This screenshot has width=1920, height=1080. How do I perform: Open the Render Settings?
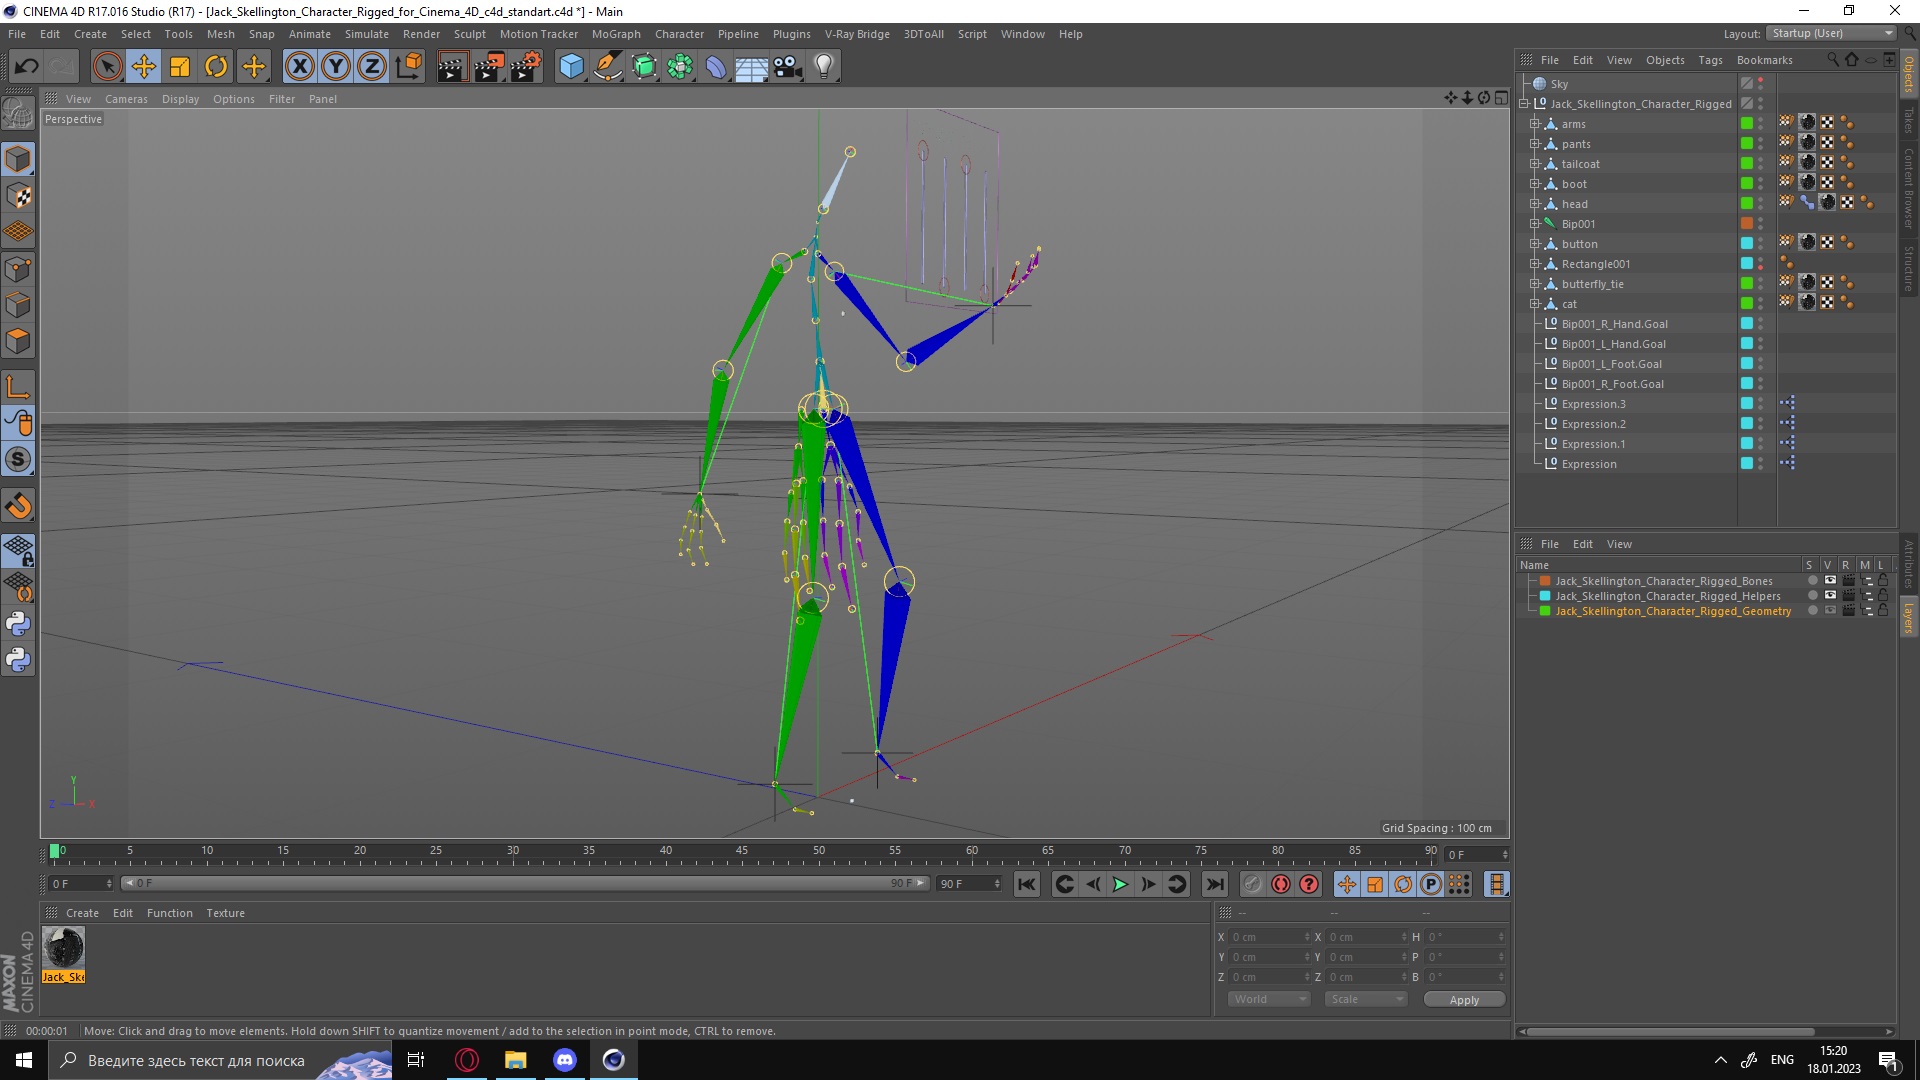[x=526, y=67]
